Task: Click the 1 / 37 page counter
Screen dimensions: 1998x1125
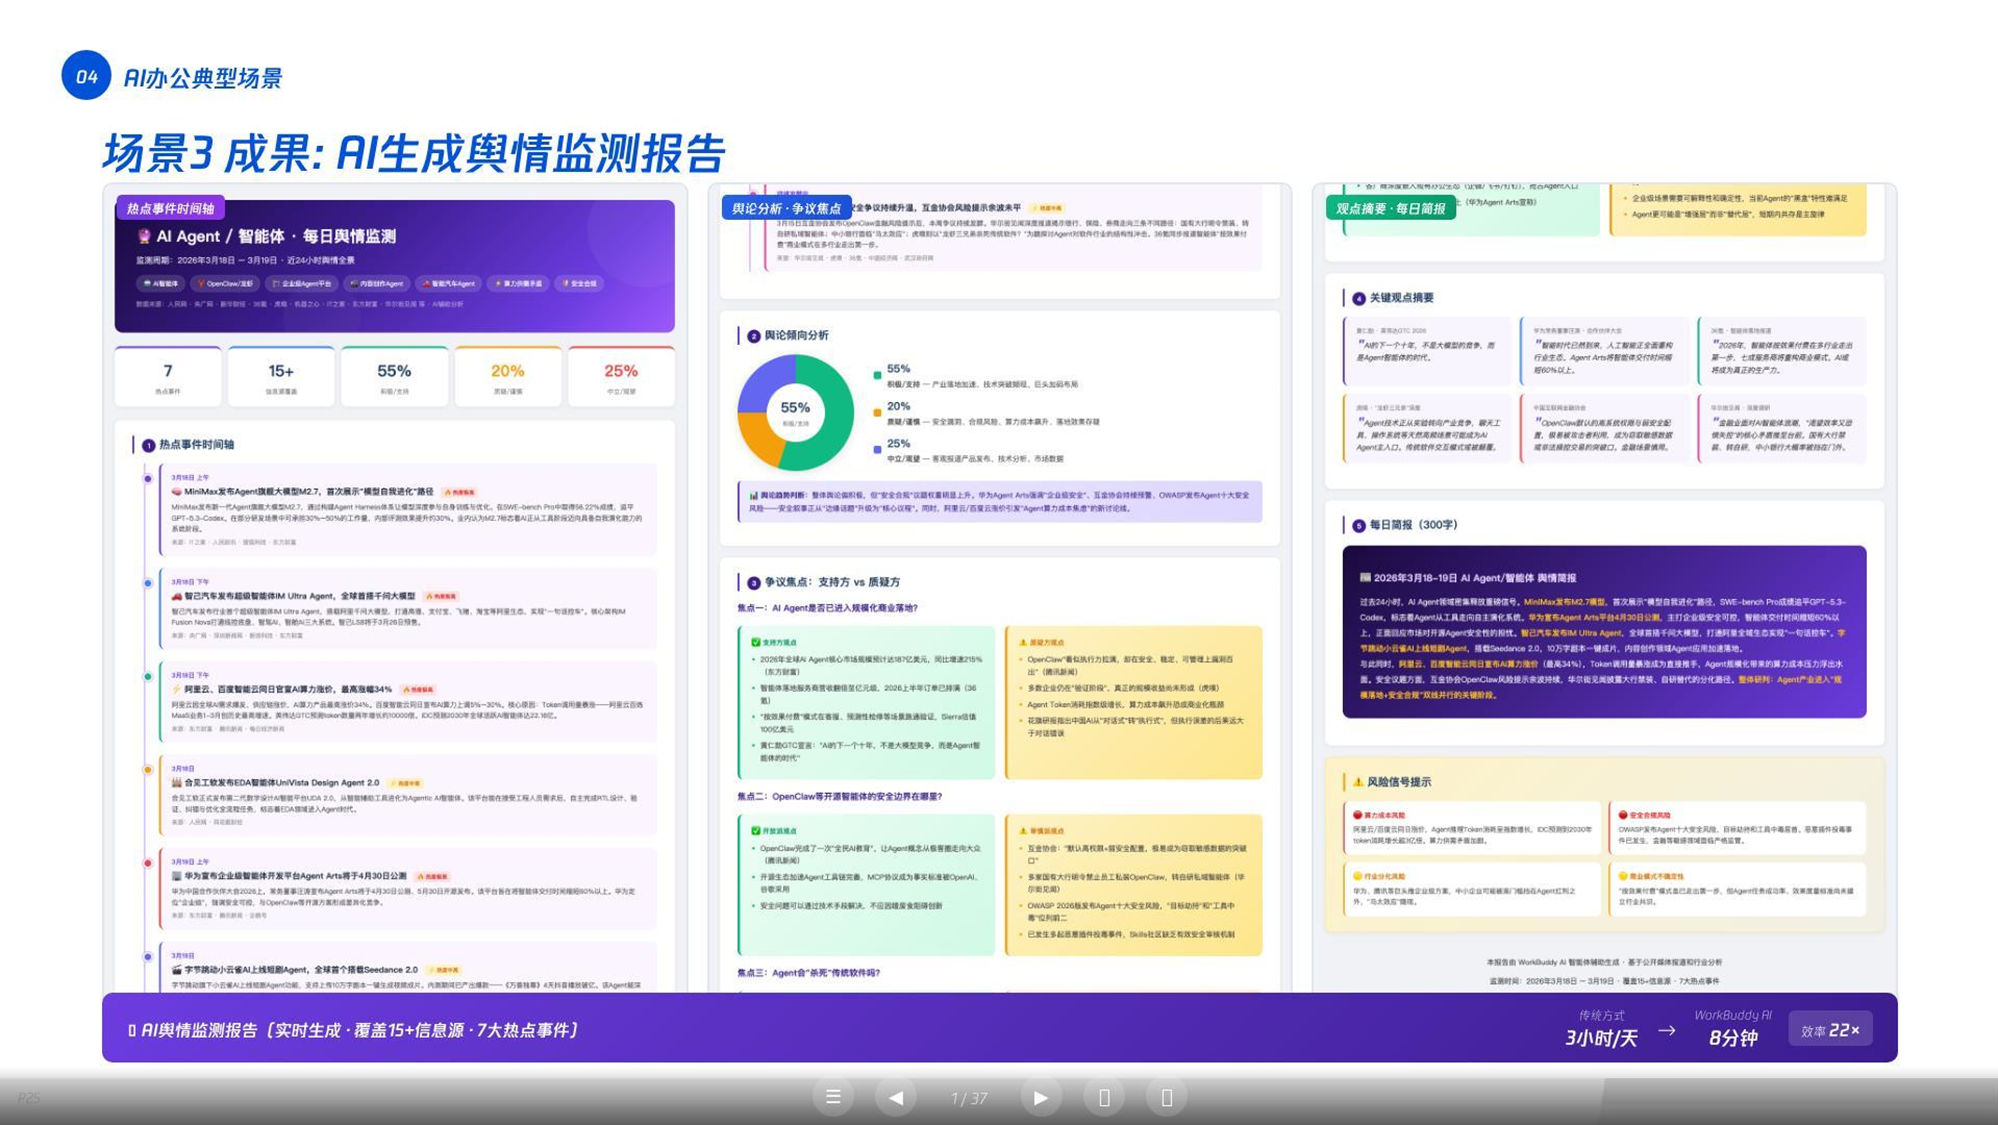Action: pos(968,1098)
